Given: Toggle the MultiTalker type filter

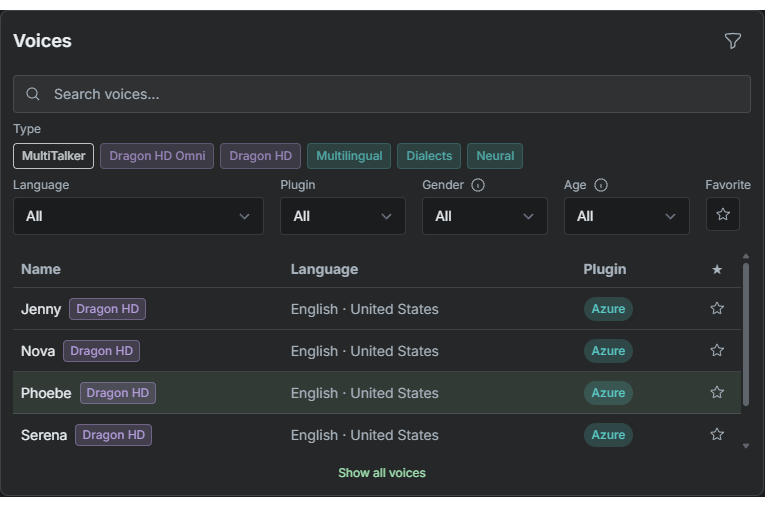Looking at the screenshot, I should (53, 156).
